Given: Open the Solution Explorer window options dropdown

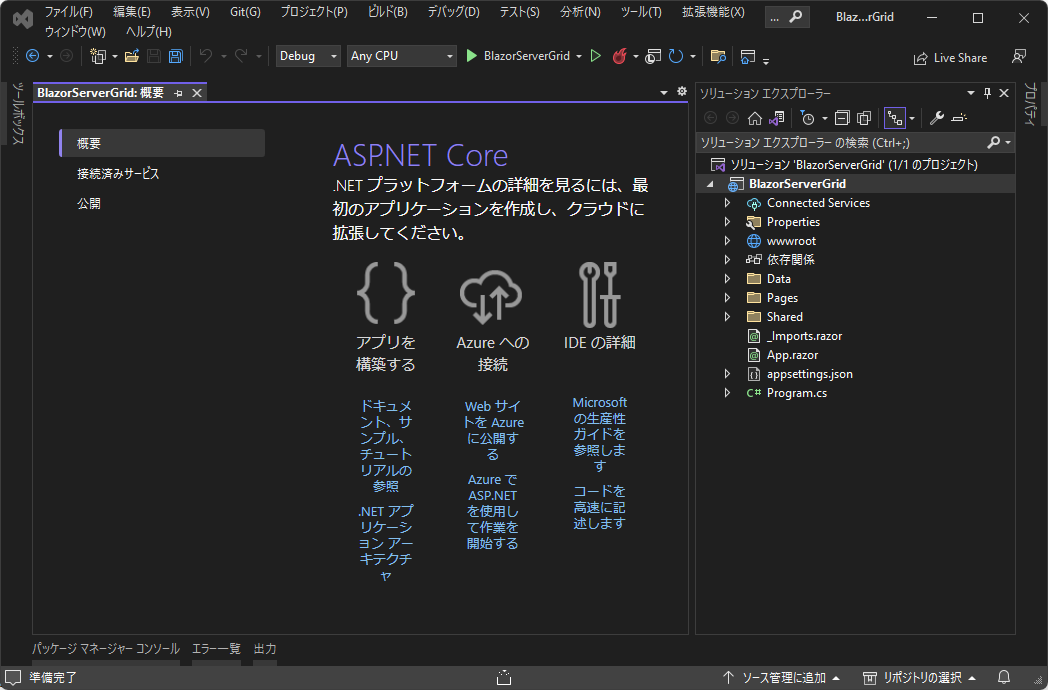Looking at the screenshot, I should [971, 94].
